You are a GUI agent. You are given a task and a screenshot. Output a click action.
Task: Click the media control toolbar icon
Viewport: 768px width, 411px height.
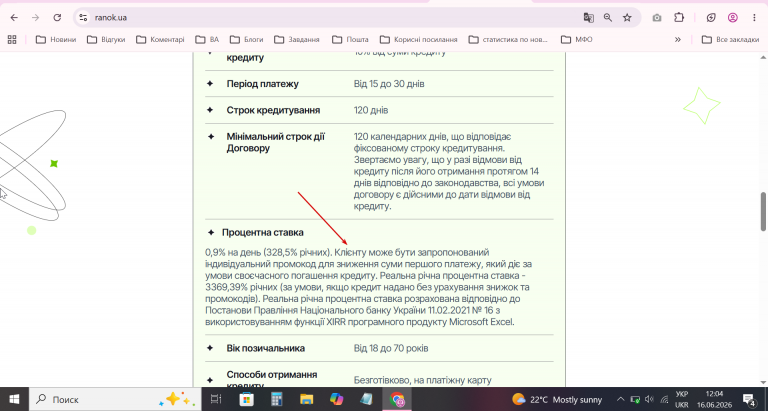tap(711, 18)
